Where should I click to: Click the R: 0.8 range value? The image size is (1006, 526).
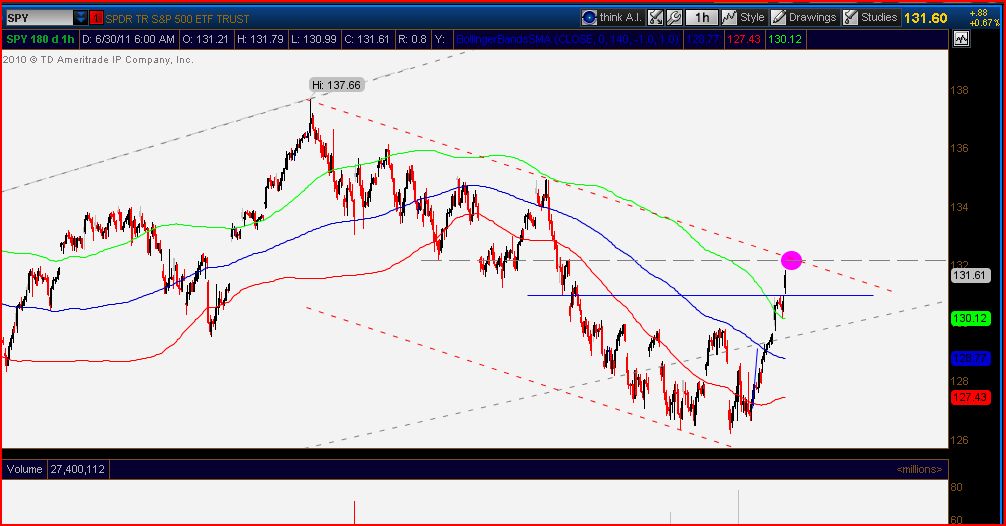tap(412, 39)
